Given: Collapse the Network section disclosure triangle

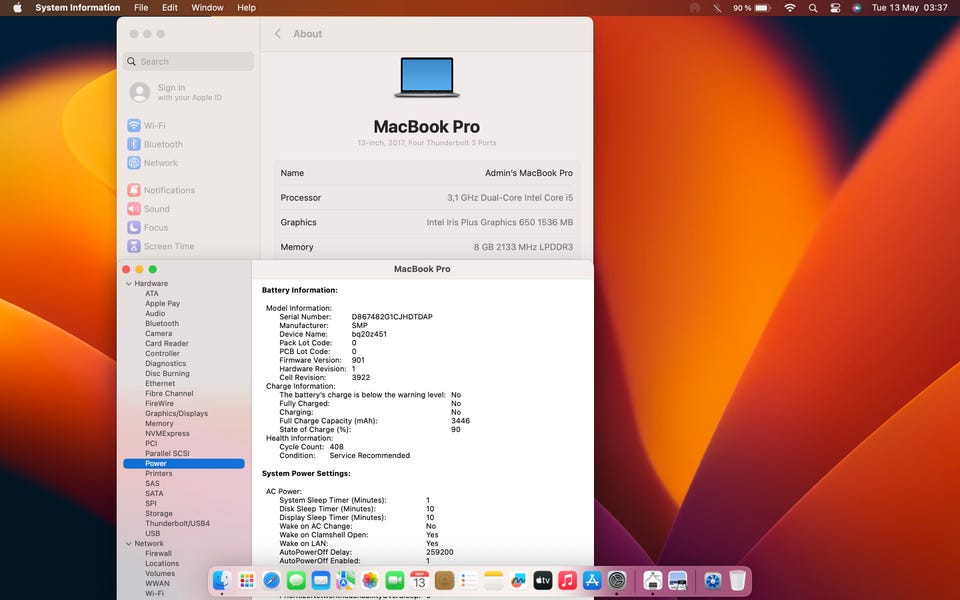Looking at the screenshot, I should [129, 544].
